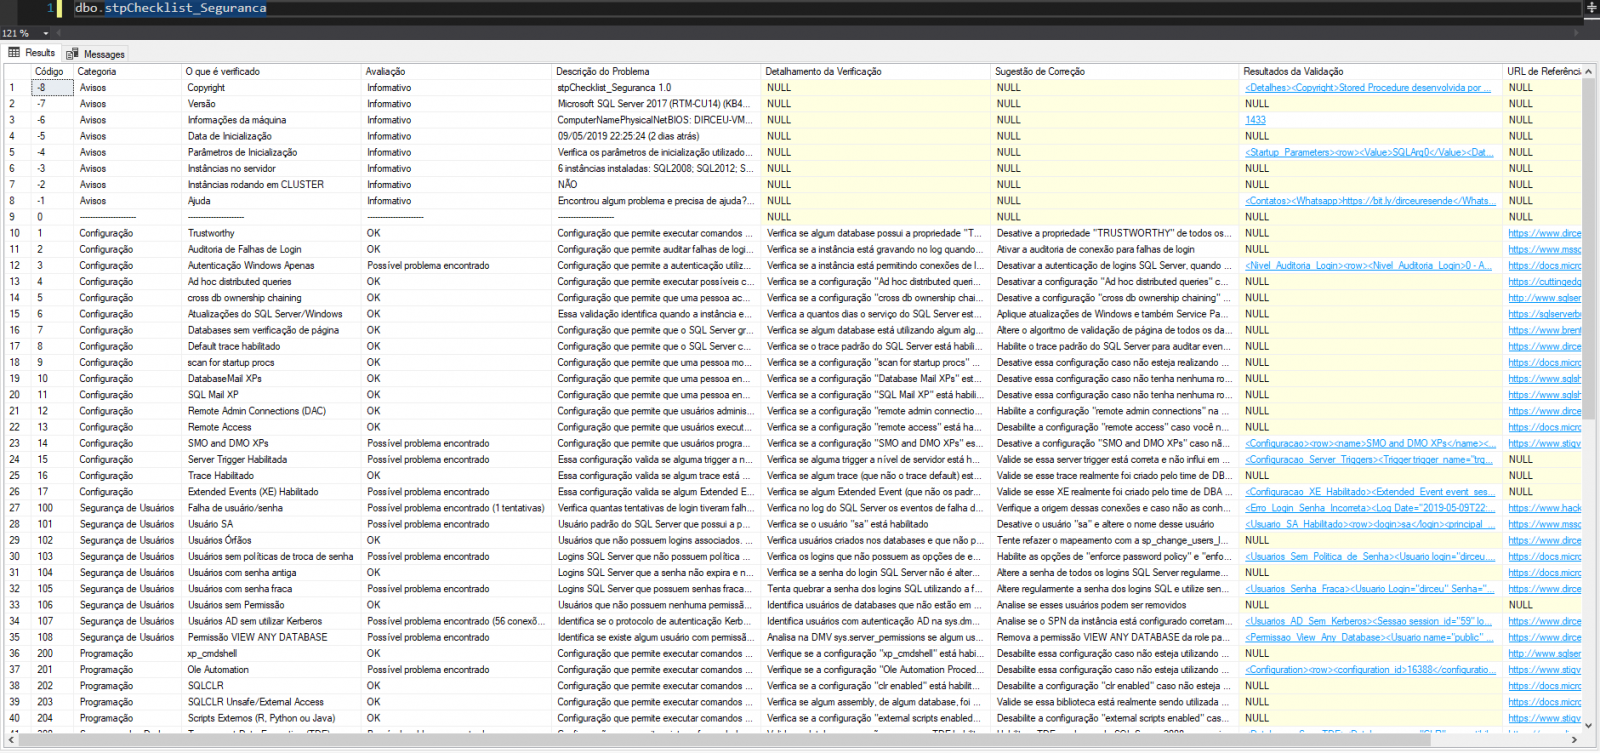Click the Código column header
This screenshot has height=753, width=1600.
pyautogui.click(x=52, y=71)
